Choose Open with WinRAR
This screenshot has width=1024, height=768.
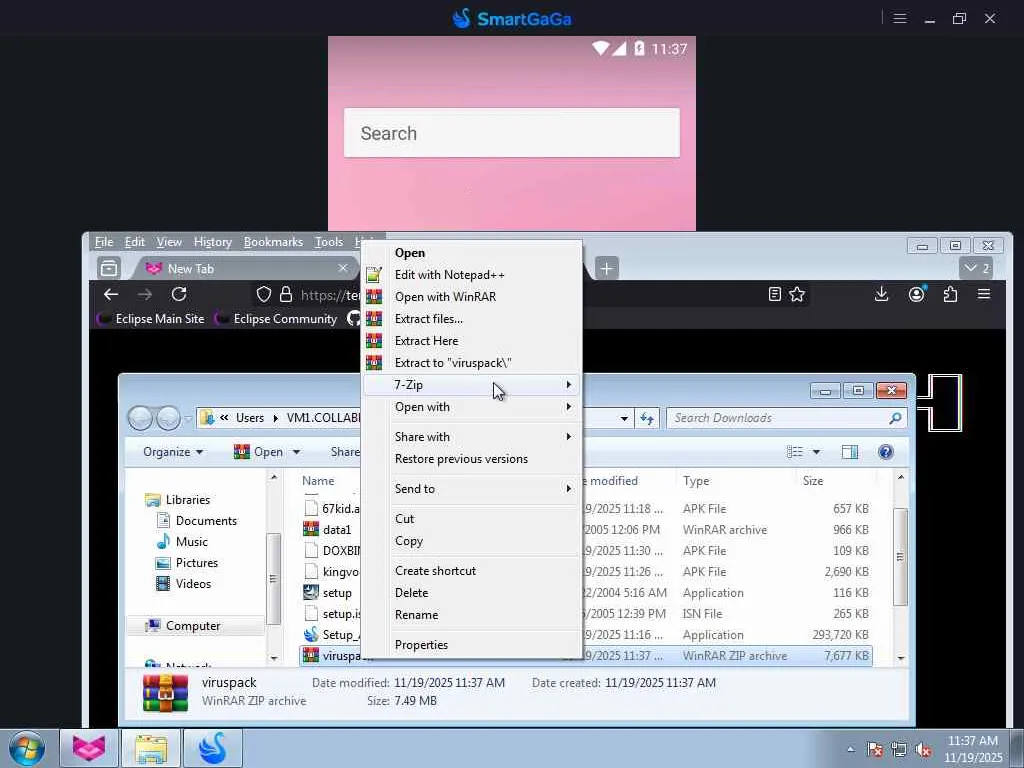[x=472, y=296]
